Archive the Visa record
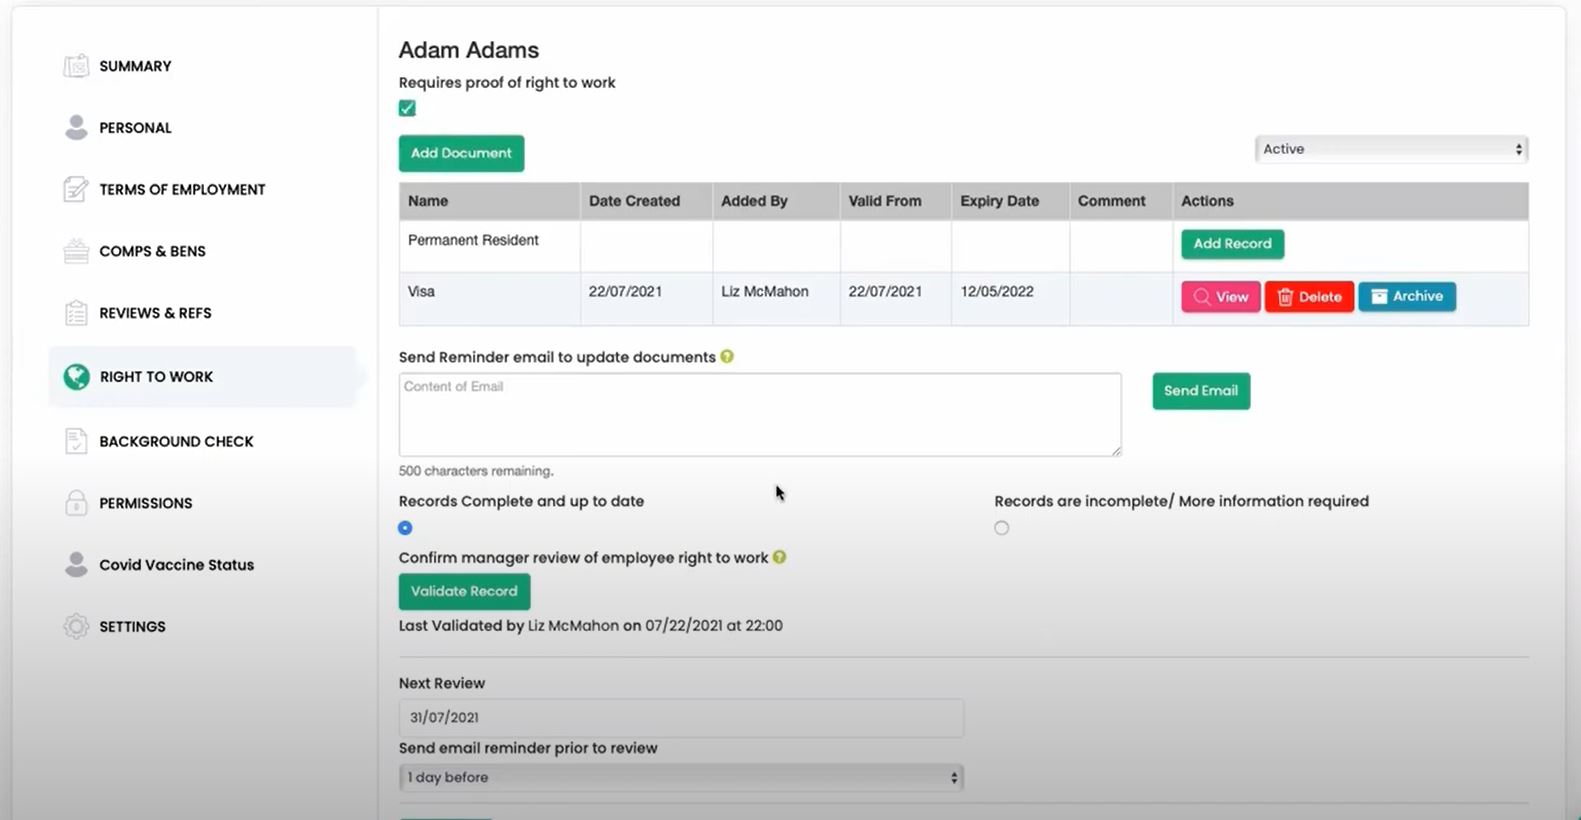 [1407, 297]
